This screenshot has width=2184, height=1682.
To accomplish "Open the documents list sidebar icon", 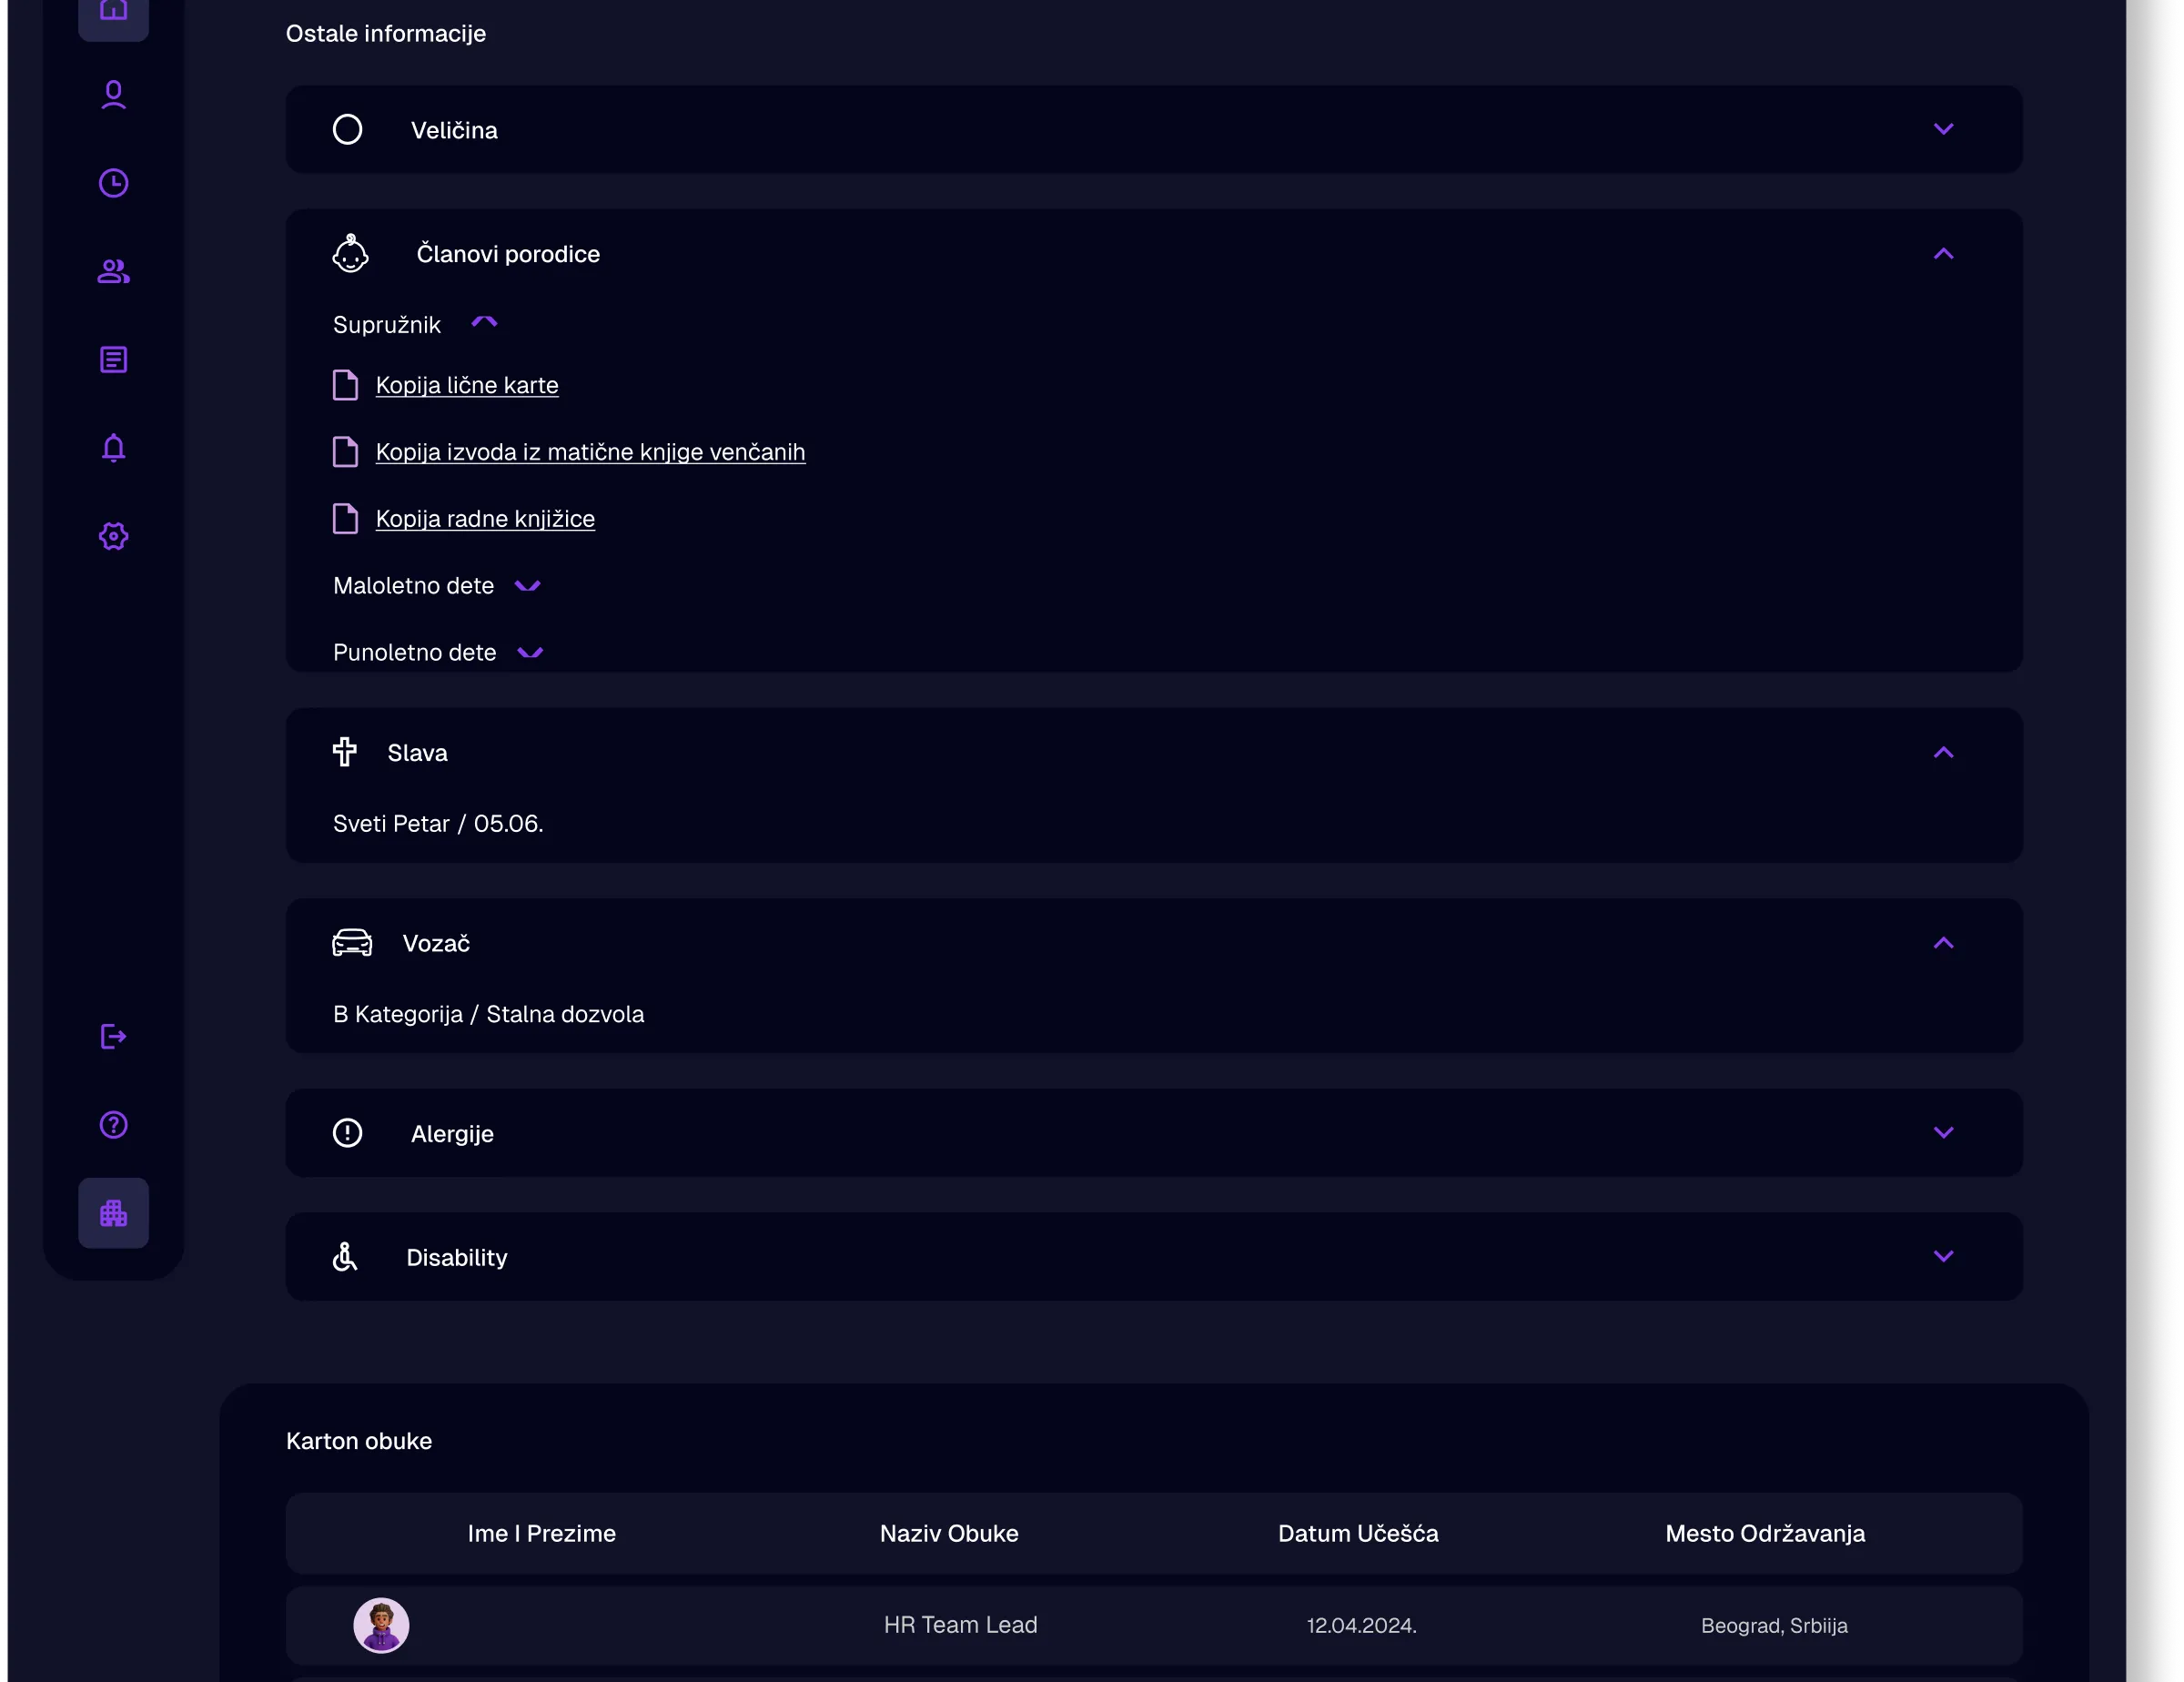I will point(113,360).
